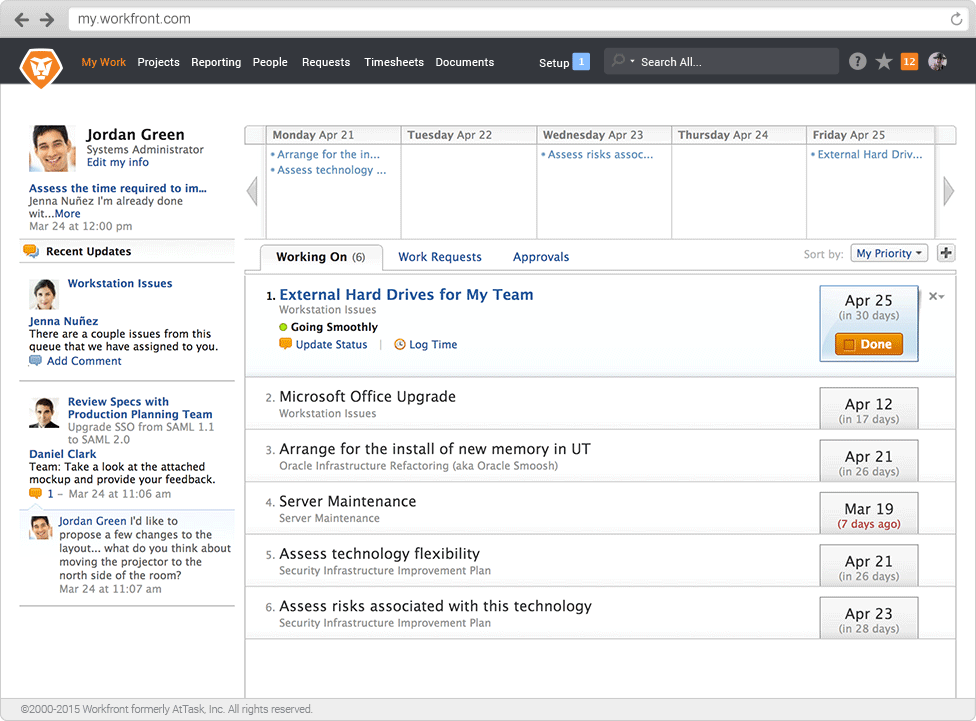This screenshot has width=976, height=721.
Task: Open the My Priority sort dropdown
Action: (888, 254)
